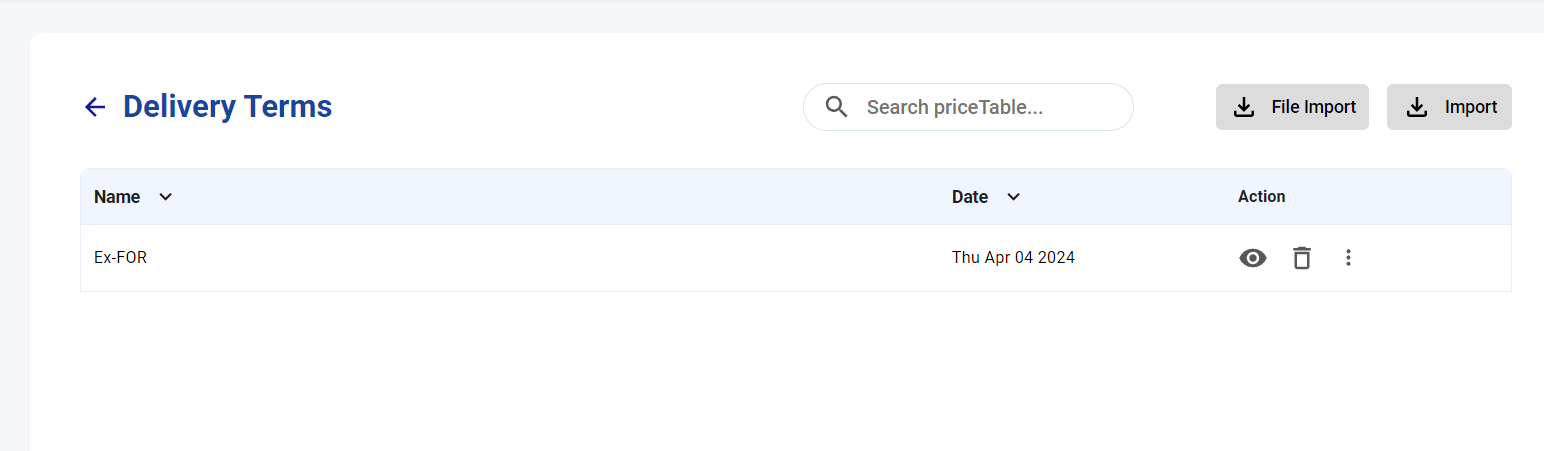1544x451 pixels.
Task: Click the Action column header
Action: (x=1261, y=197)
